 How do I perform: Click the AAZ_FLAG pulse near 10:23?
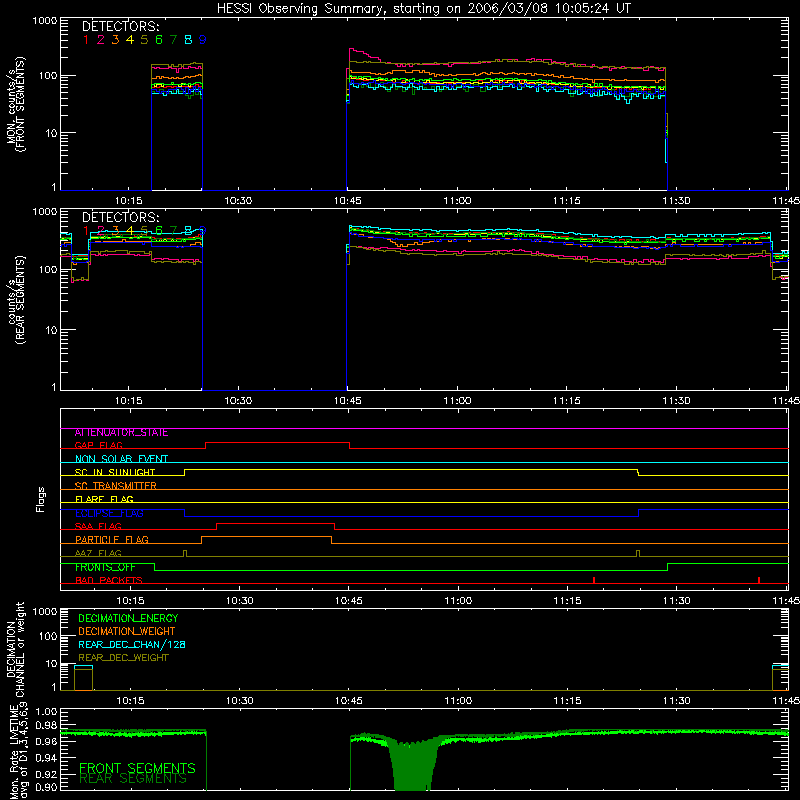[x=185, y=554]
